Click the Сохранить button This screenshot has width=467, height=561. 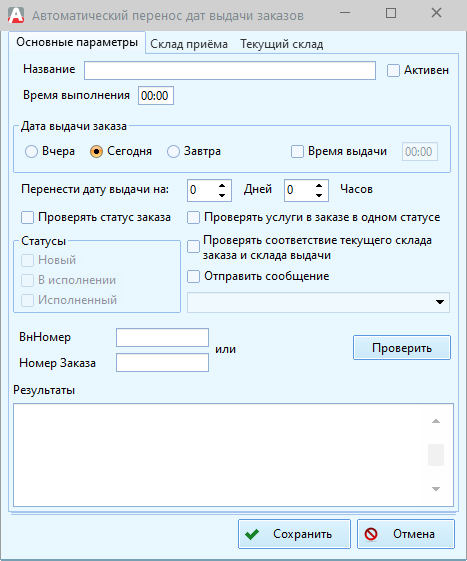[x=294, y=534]
